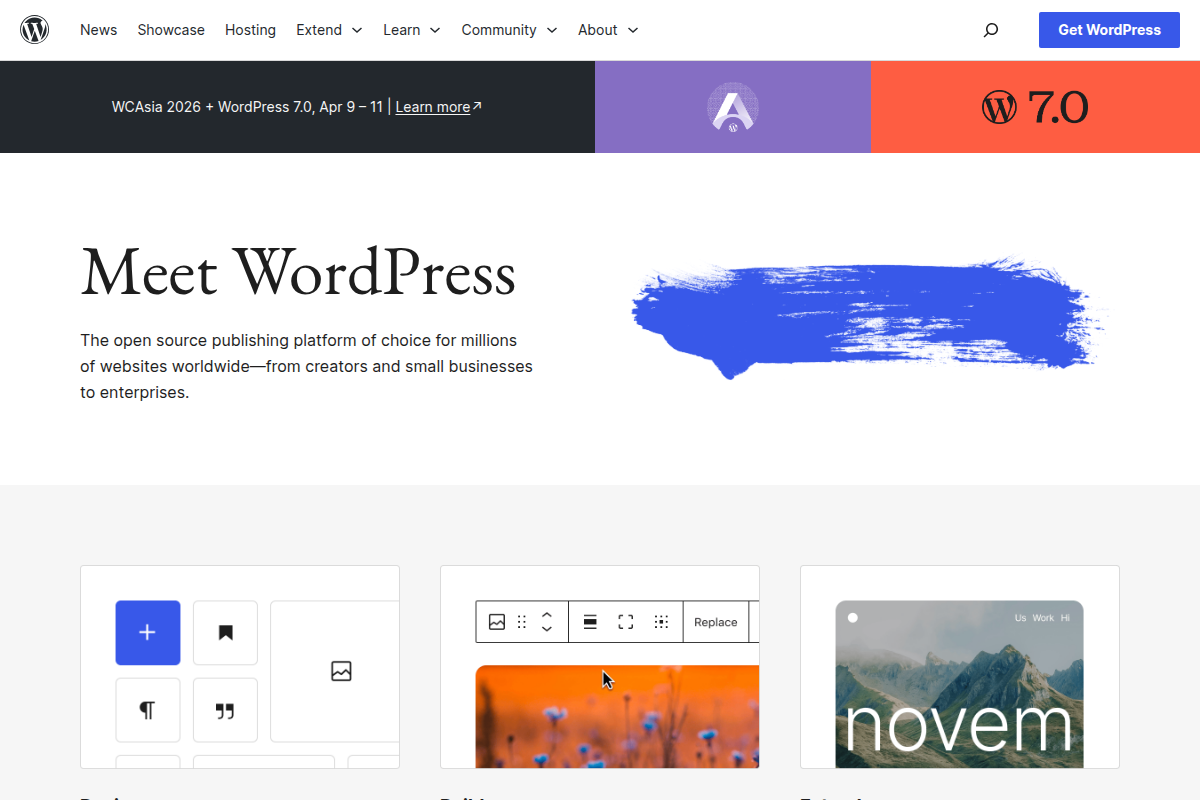Image resolution: width=1200 pixels, height=800 pixels.
Task: Open the search icon
Action: pos(990,30)
